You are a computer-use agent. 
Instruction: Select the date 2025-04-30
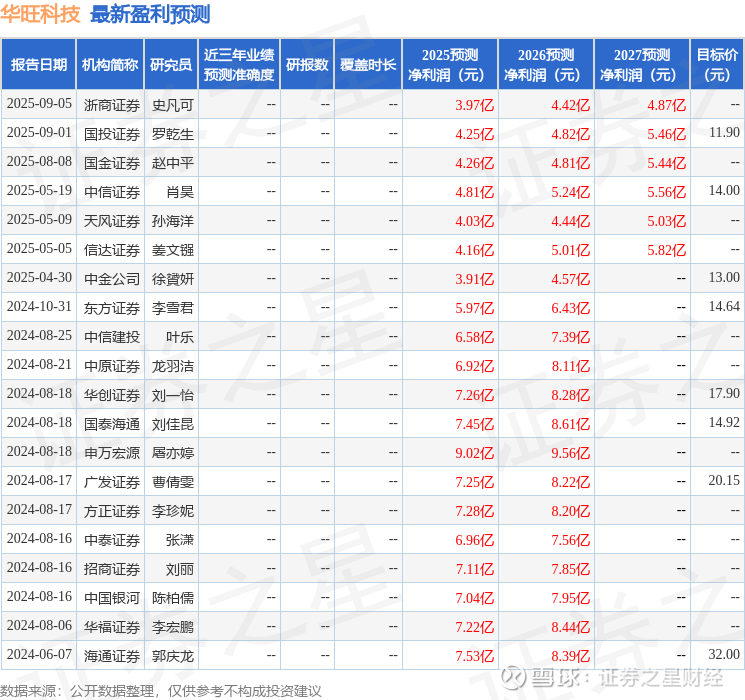(39, 278)
